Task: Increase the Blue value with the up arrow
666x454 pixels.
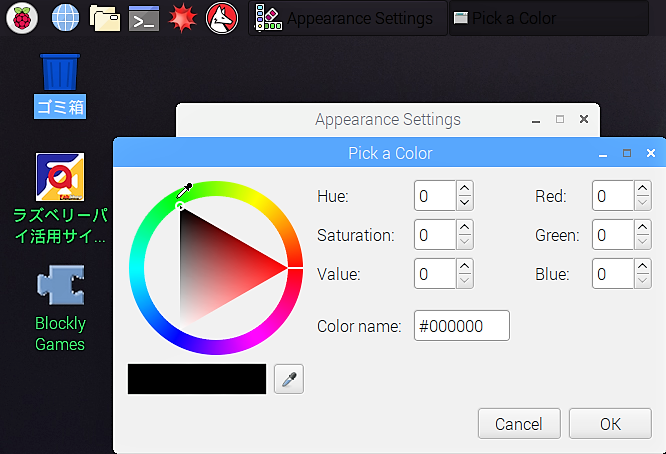Action: [x=643, y=266]
